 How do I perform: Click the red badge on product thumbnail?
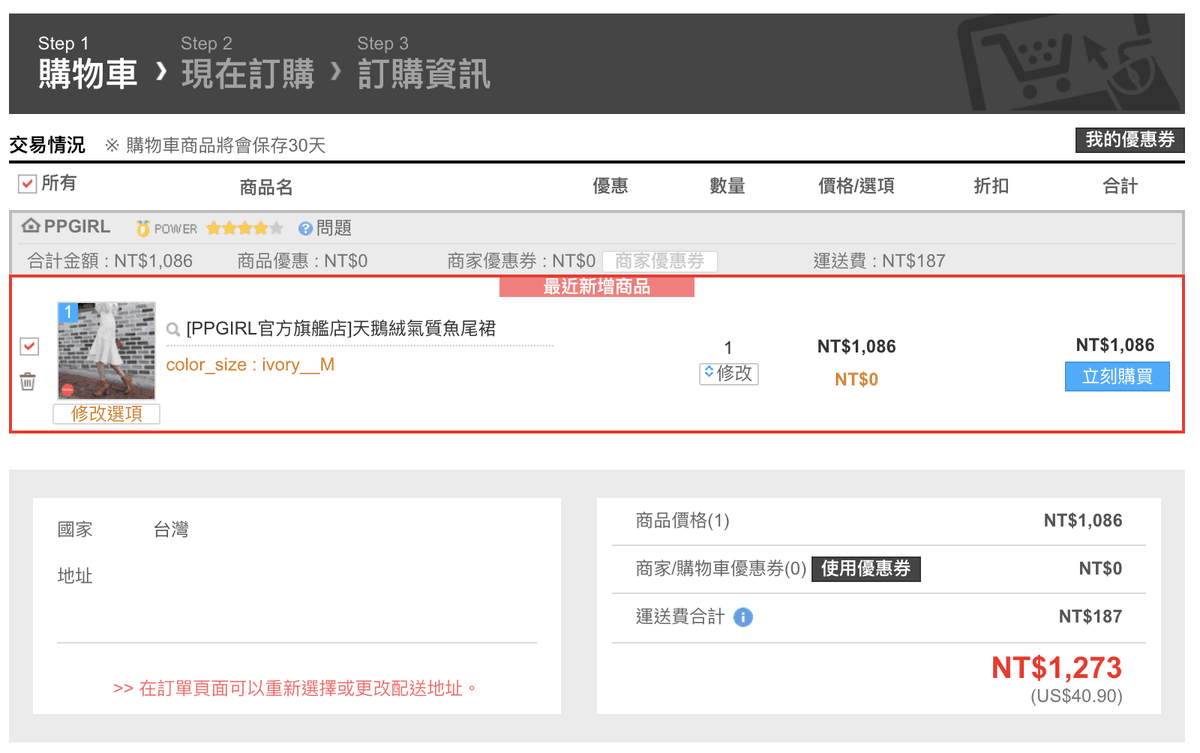tap(67, 389)
